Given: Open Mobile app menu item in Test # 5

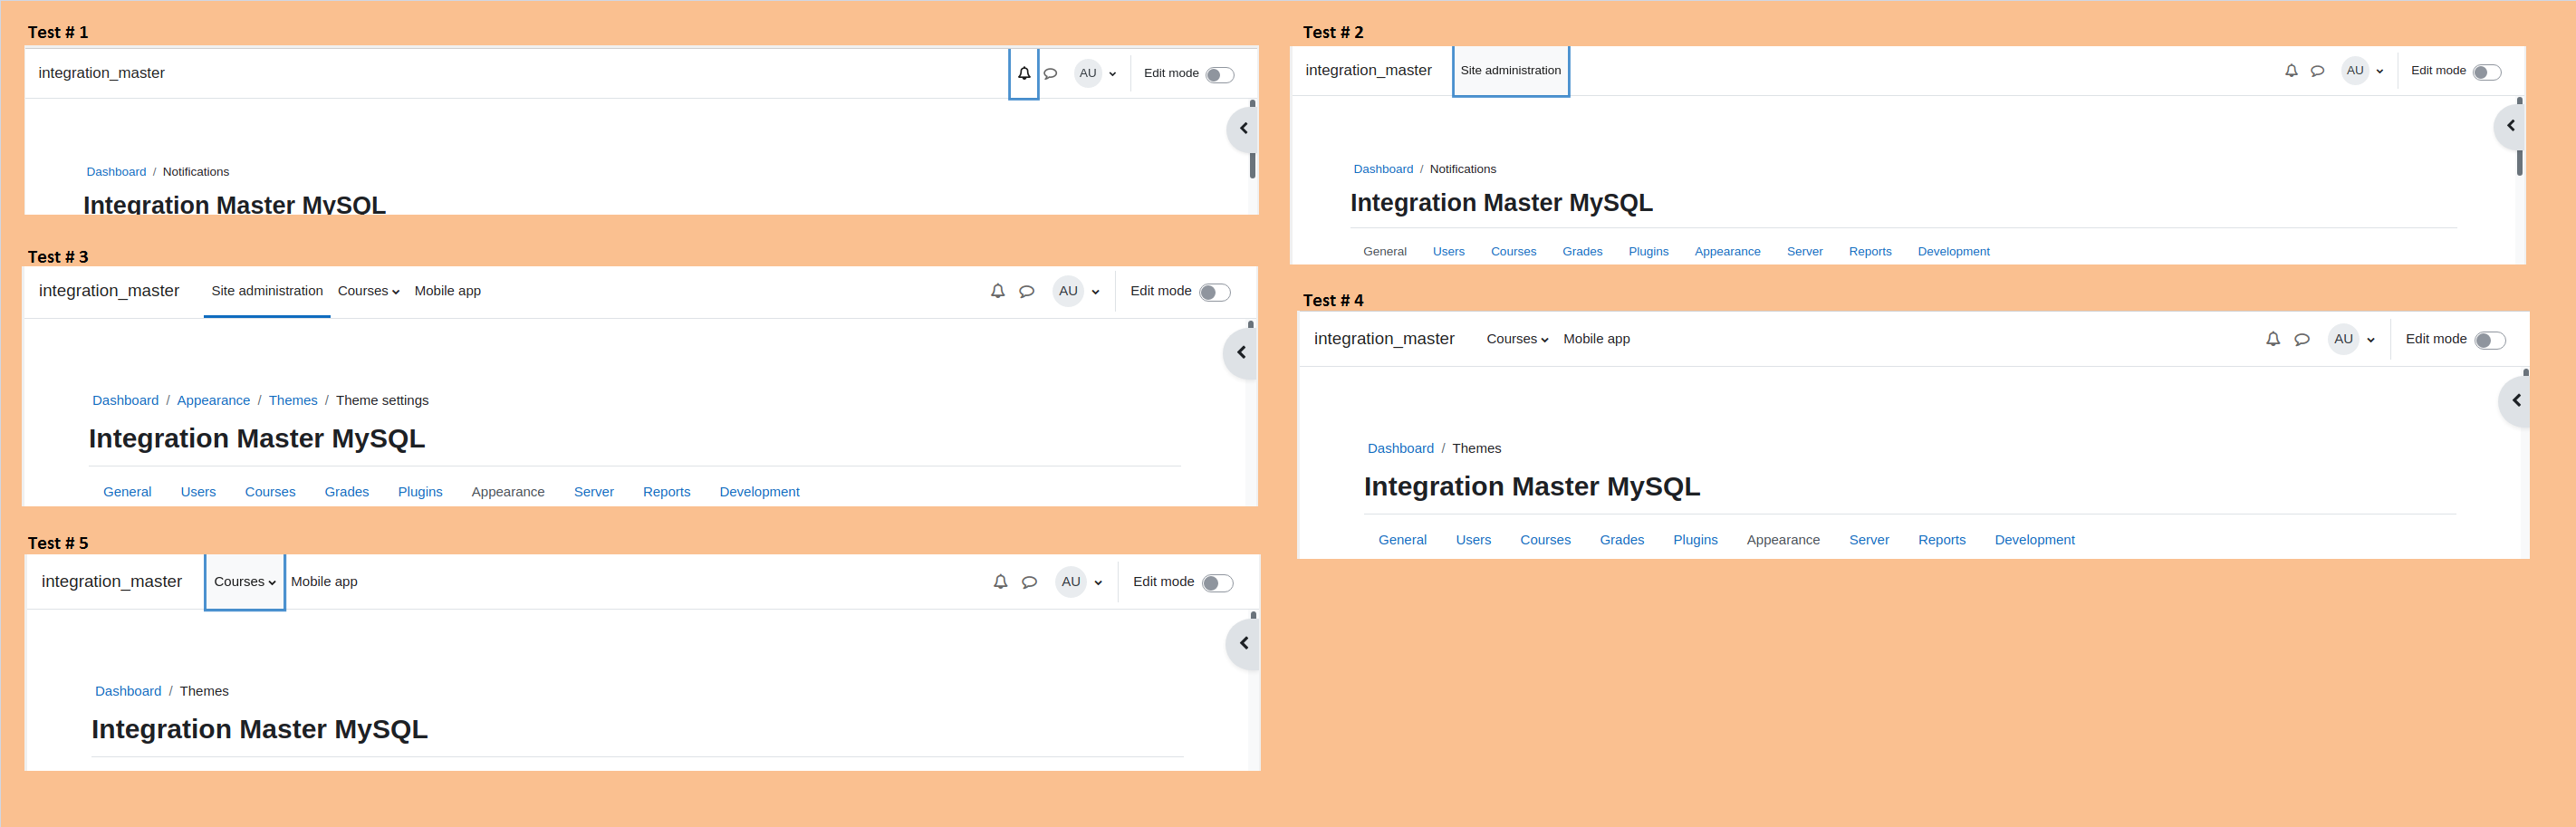Looking at the screenshot, I should (323, 582).
